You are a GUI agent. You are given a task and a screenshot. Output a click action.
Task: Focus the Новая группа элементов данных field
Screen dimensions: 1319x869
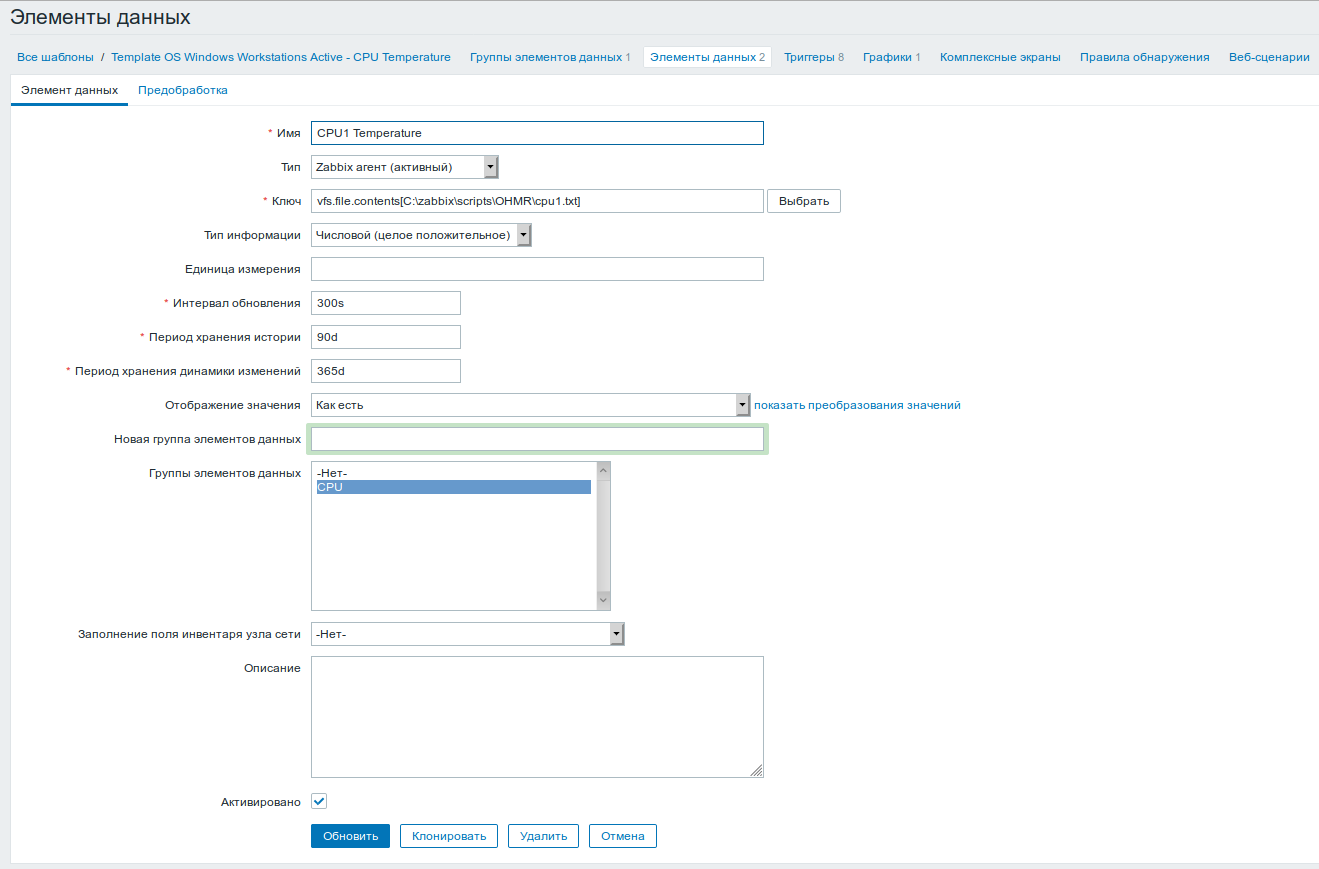pos(537,439)
